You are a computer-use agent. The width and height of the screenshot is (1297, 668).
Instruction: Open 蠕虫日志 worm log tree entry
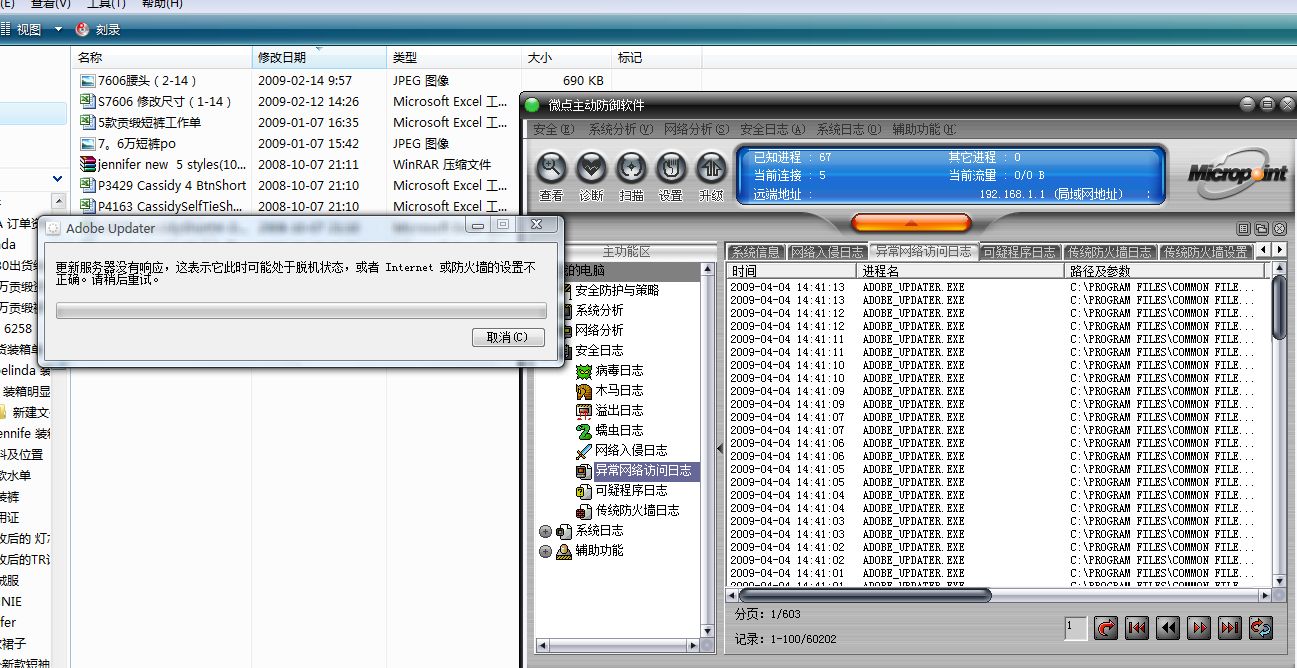[x=610, y=430]
